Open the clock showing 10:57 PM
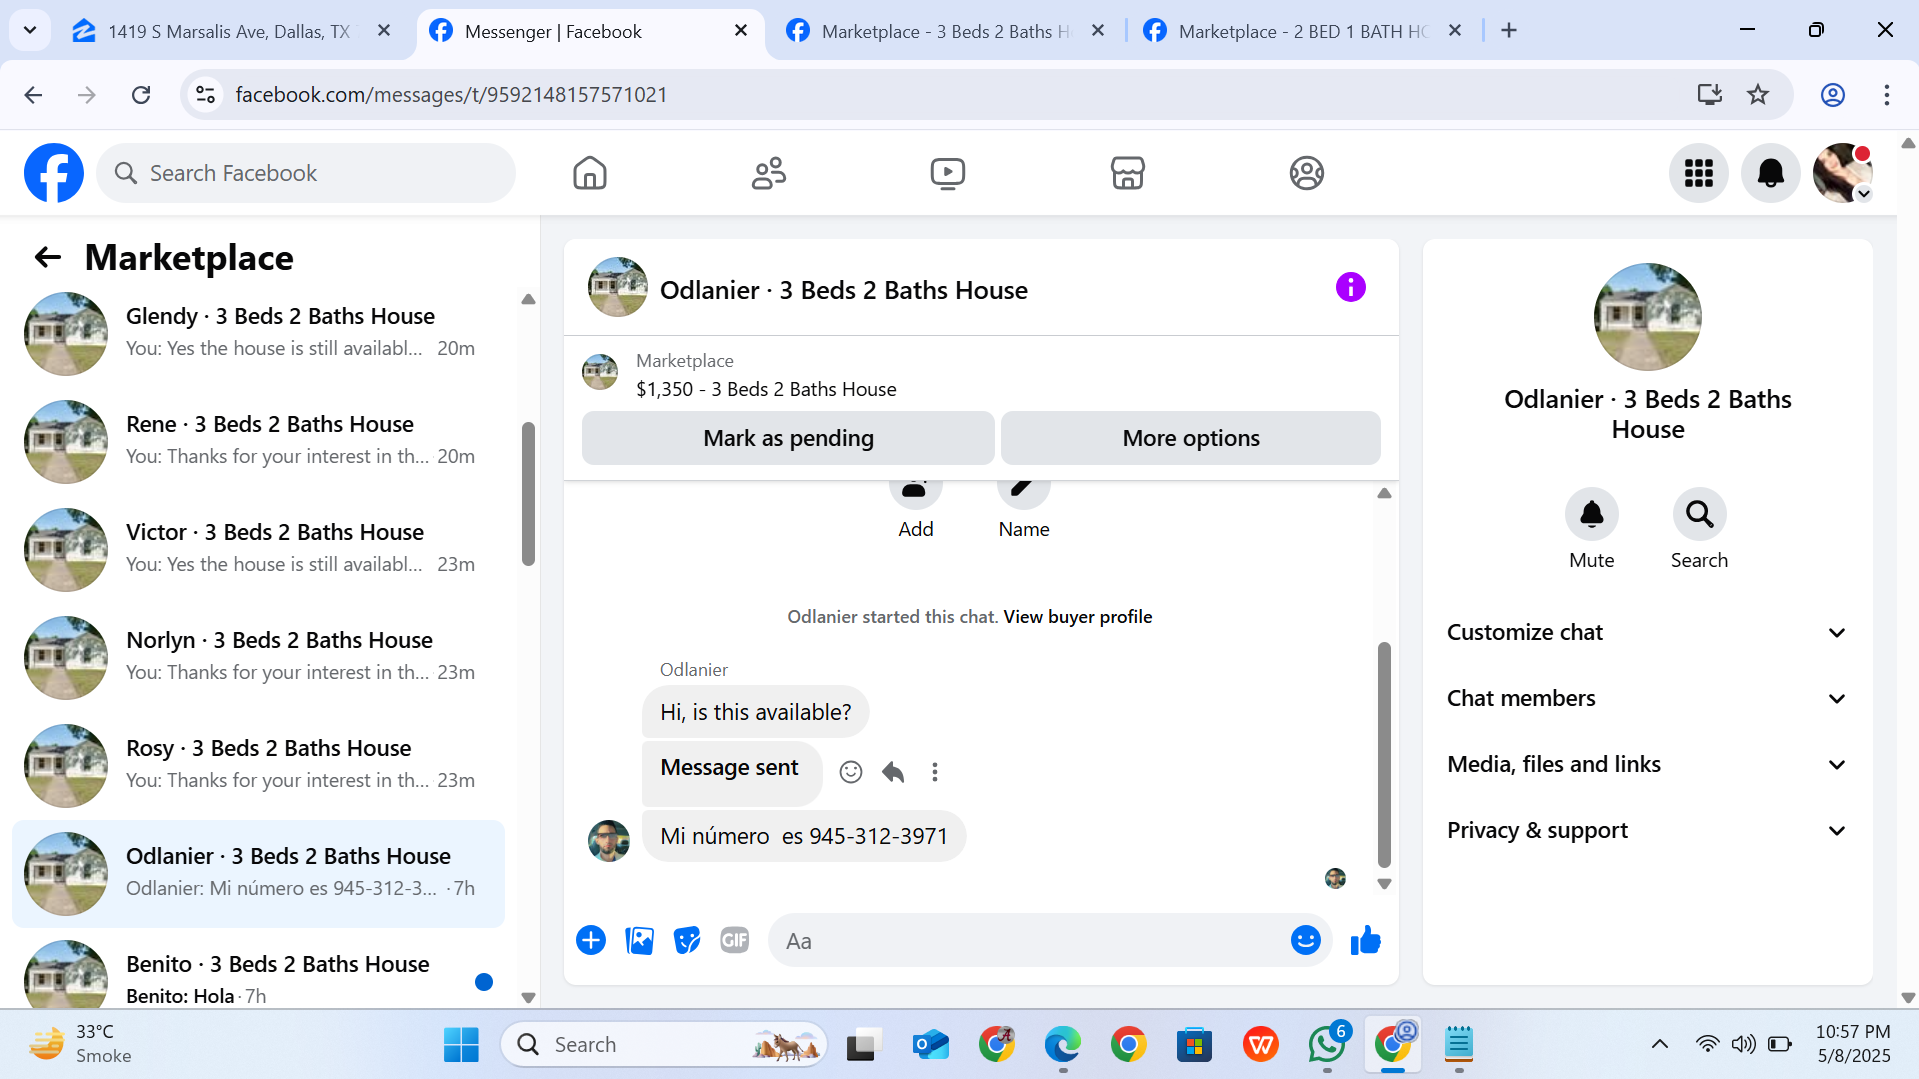The image size is (1919, 1079). (x=1853, y=1044)
